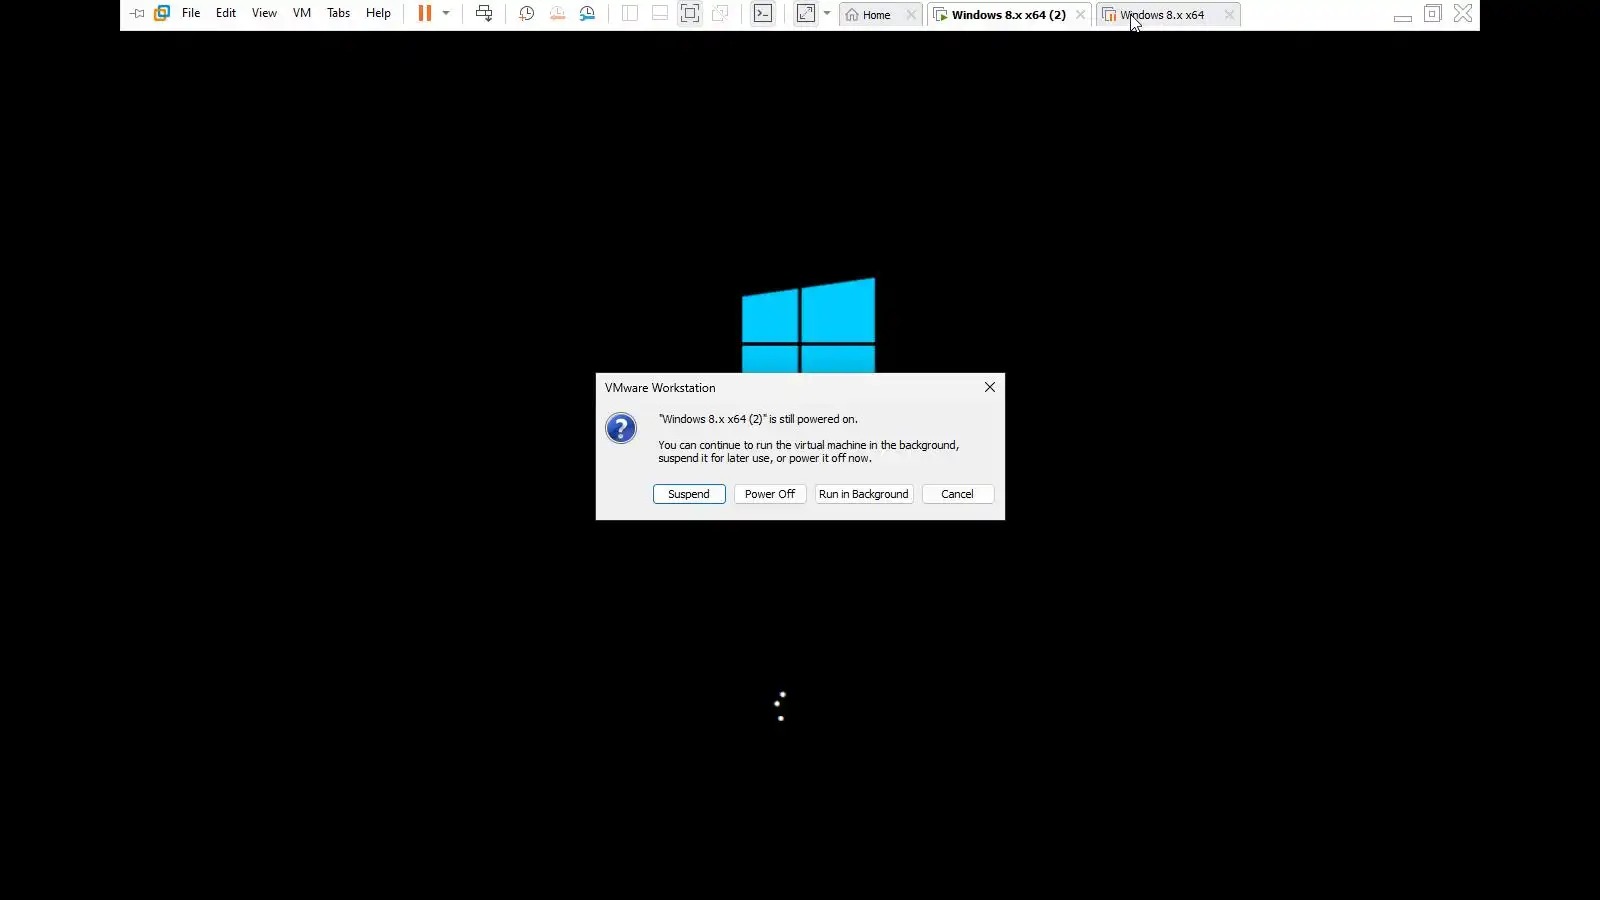Click Suspend in the VMware dialog

[x=689, y=494]
